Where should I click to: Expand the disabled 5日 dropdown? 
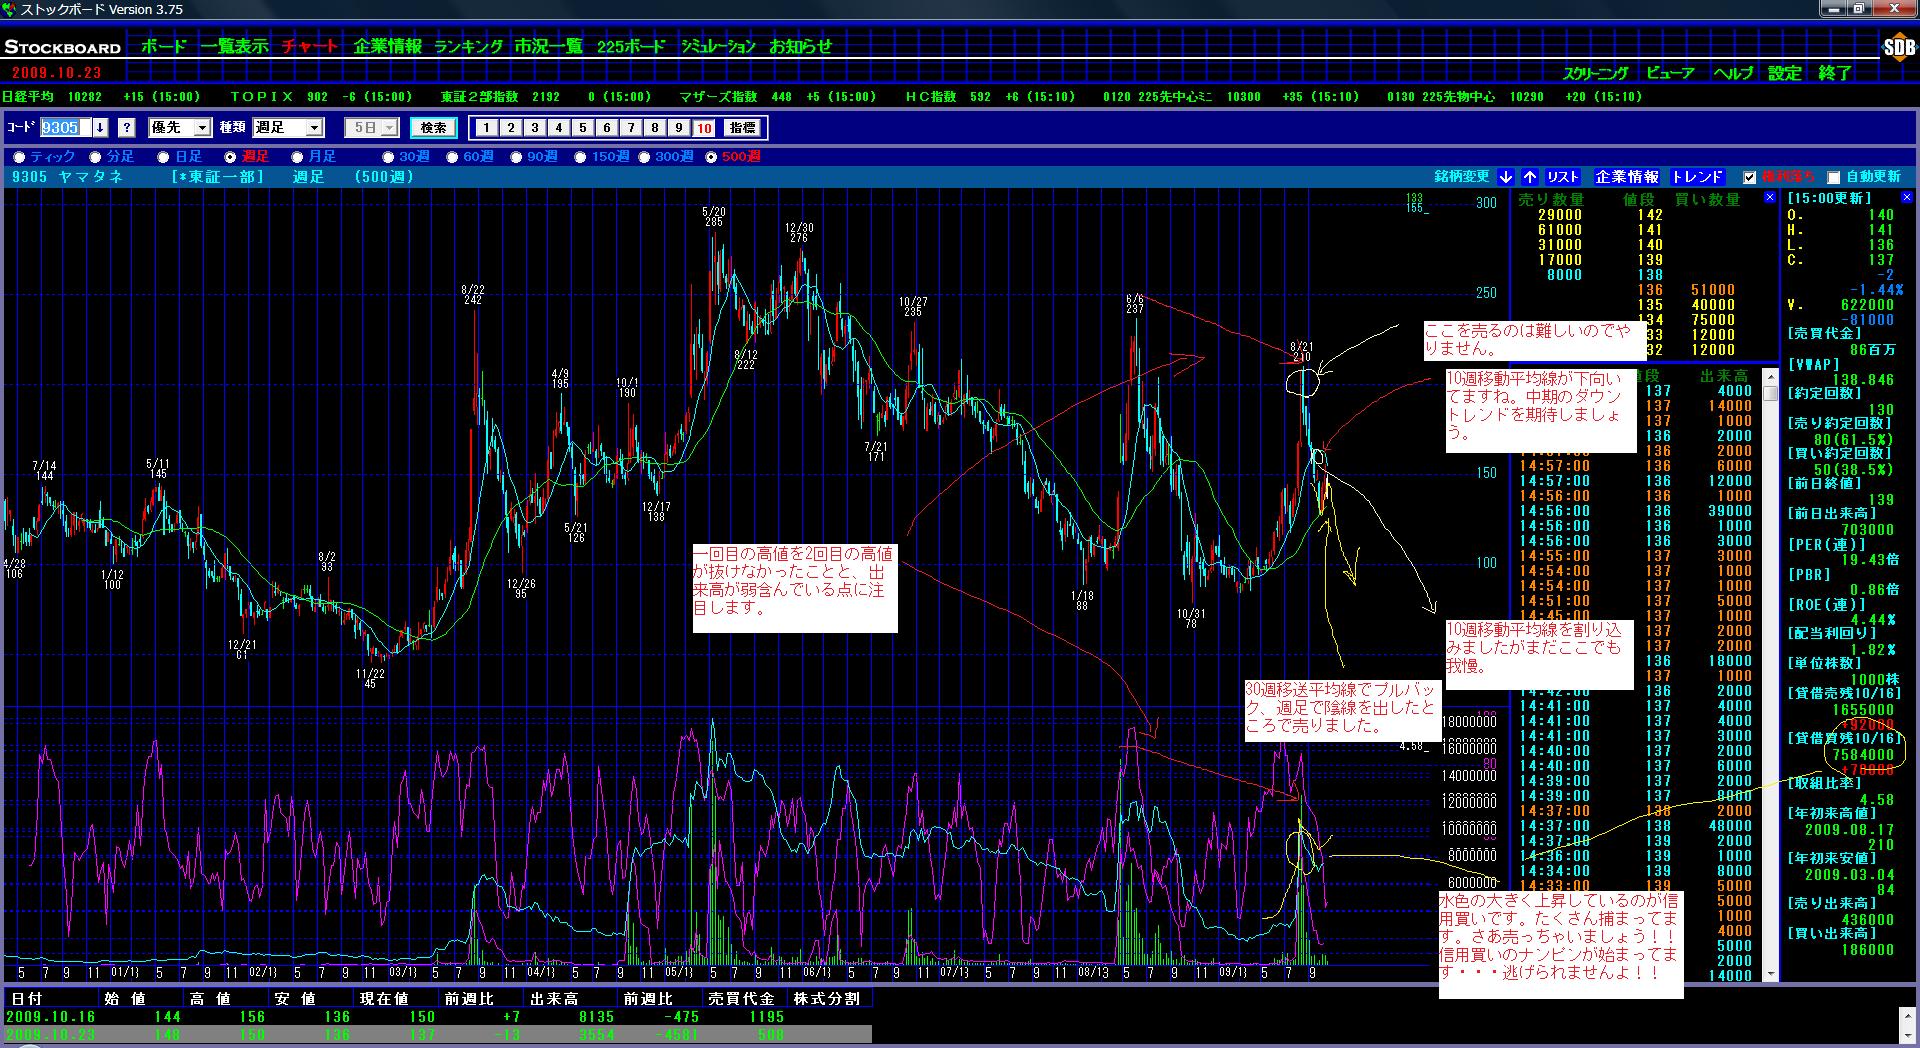[389, 128]
